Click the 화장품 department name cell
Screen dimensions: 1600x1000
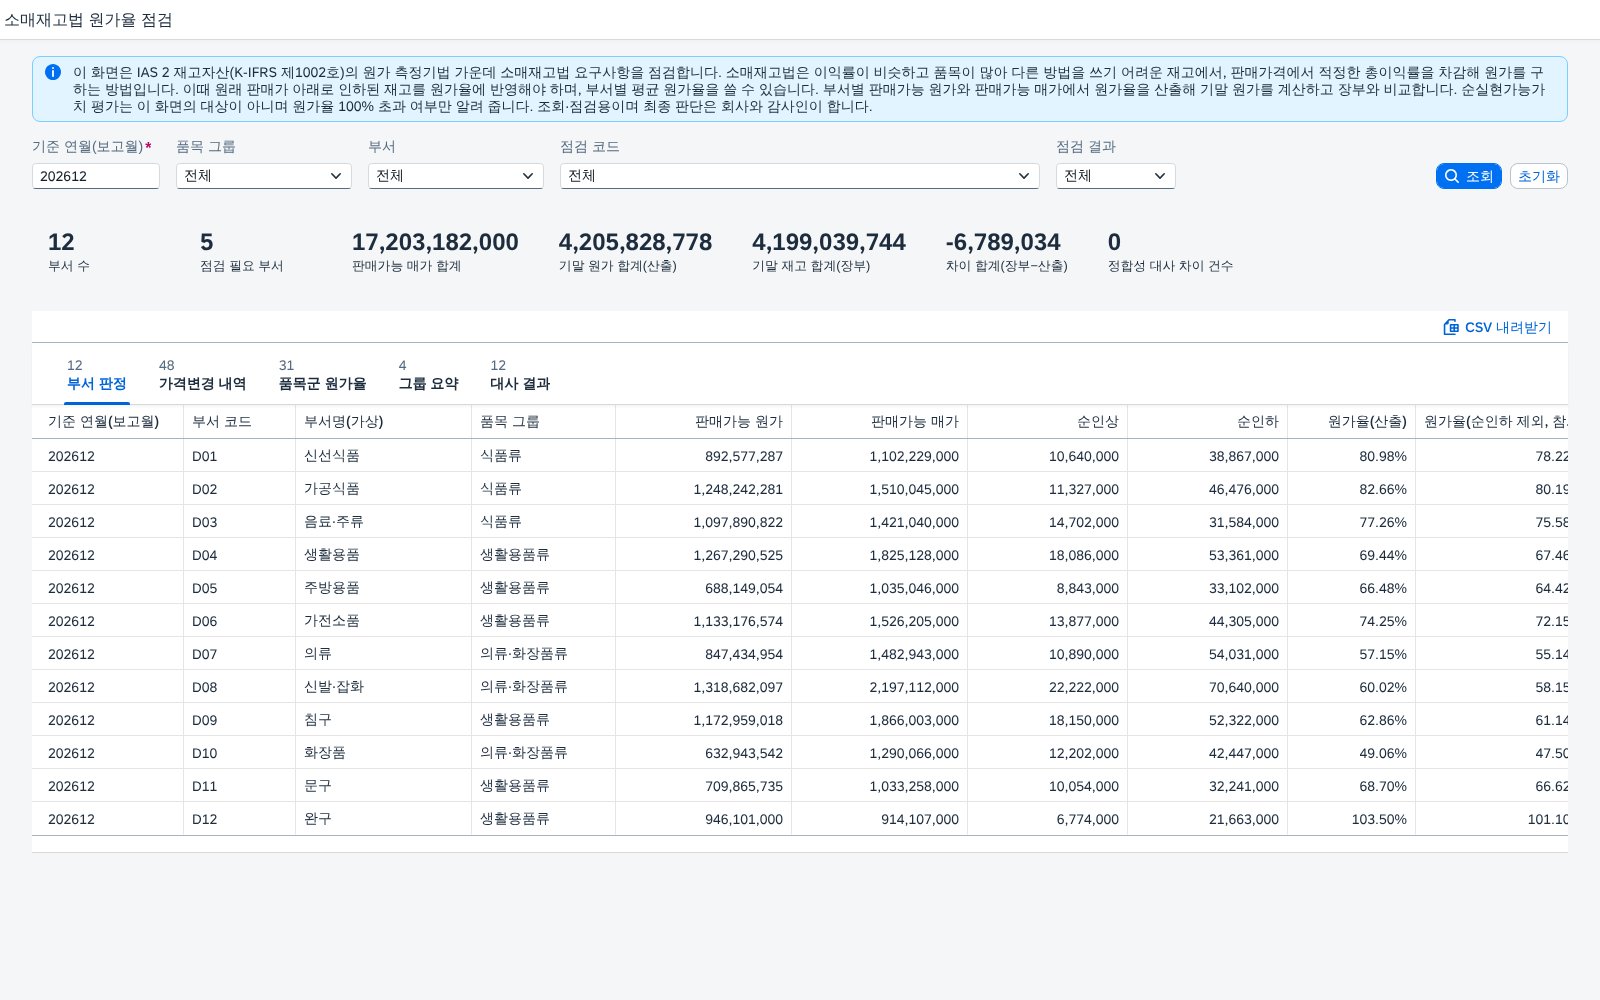tap(384, 753)
